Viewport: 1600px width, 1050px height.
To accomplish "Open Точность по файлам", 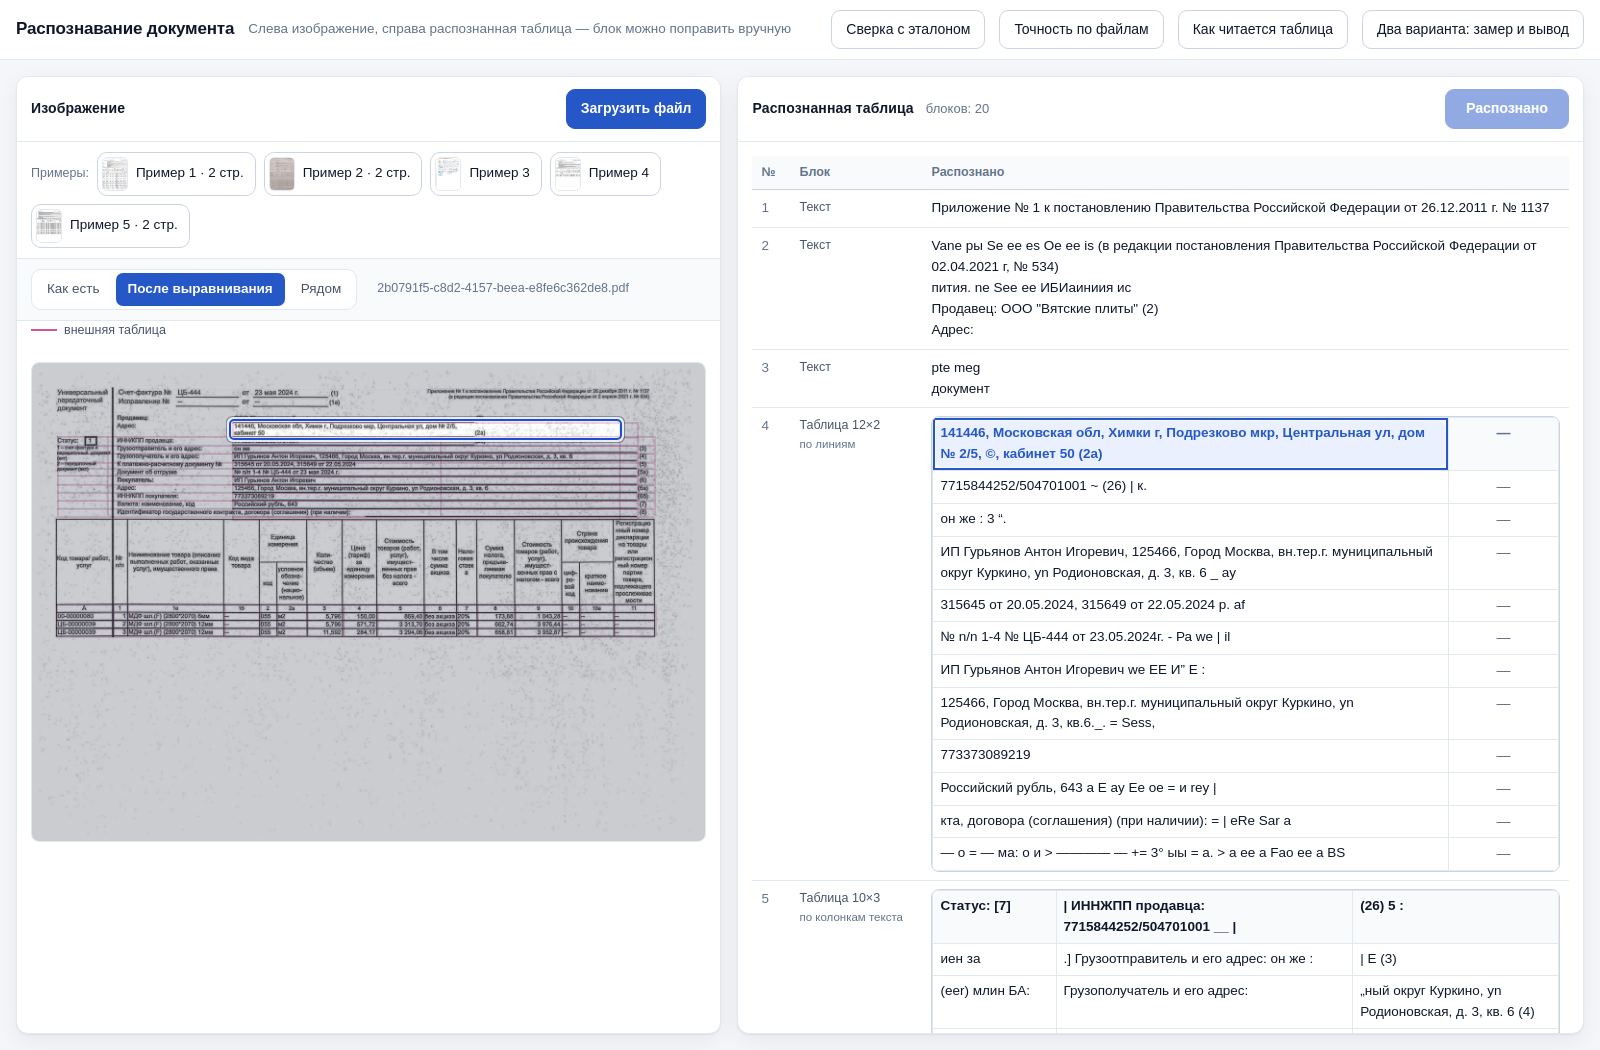I will click(x=1081, y=29).
